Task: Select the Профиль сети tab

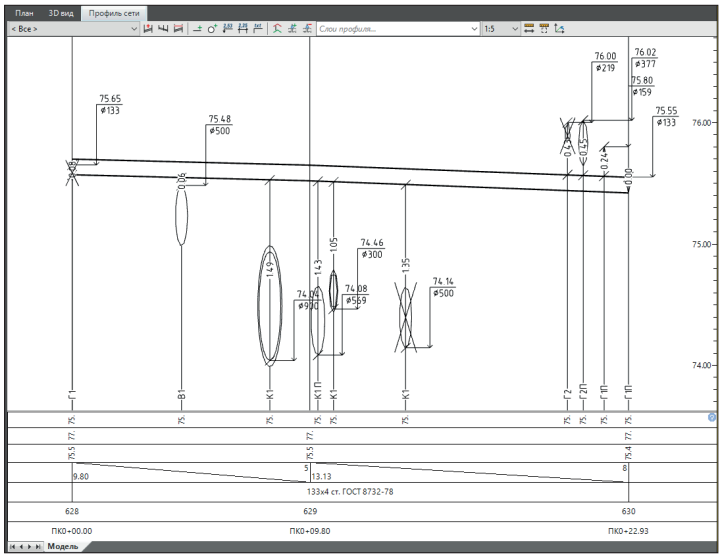Action: 113,13
